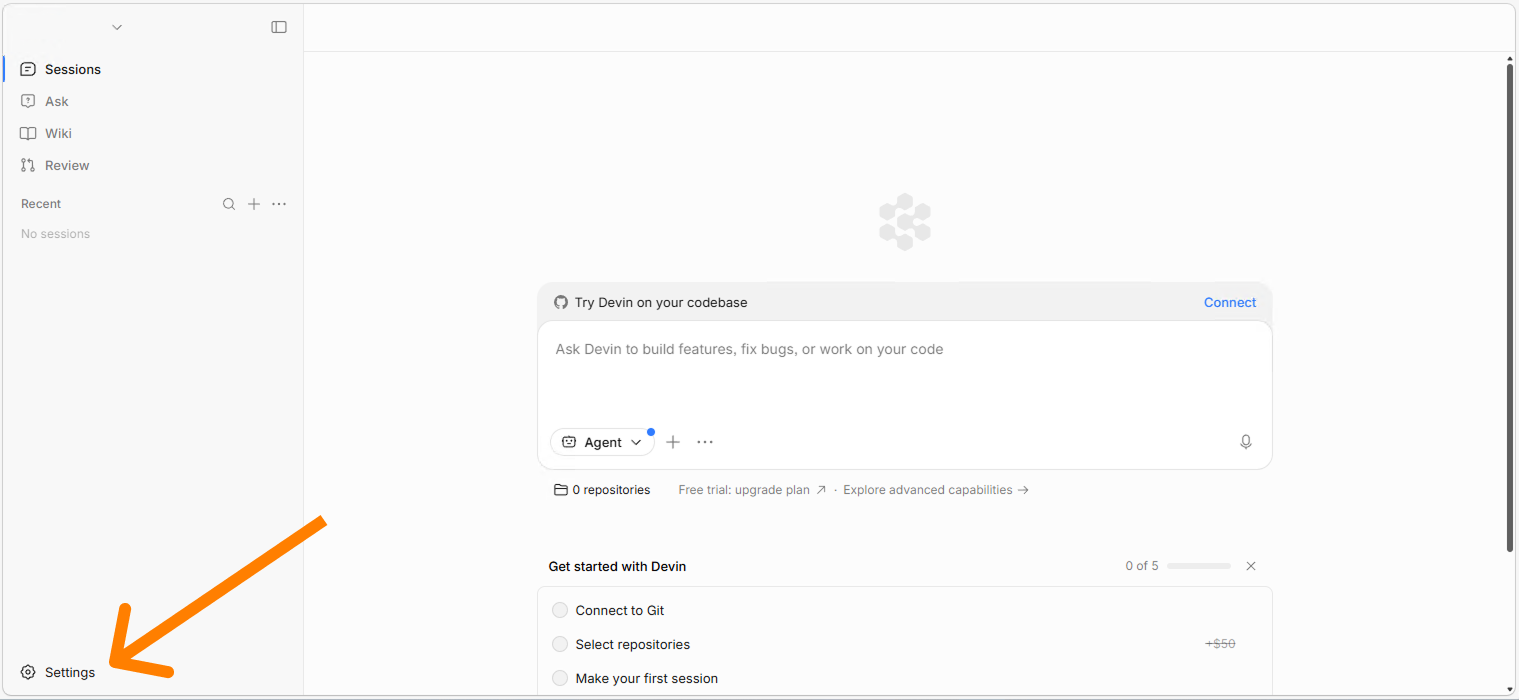Screen dimensions: 1519x700
Task: Check the Make your first session circle
Action: click(x=560, y=678)
